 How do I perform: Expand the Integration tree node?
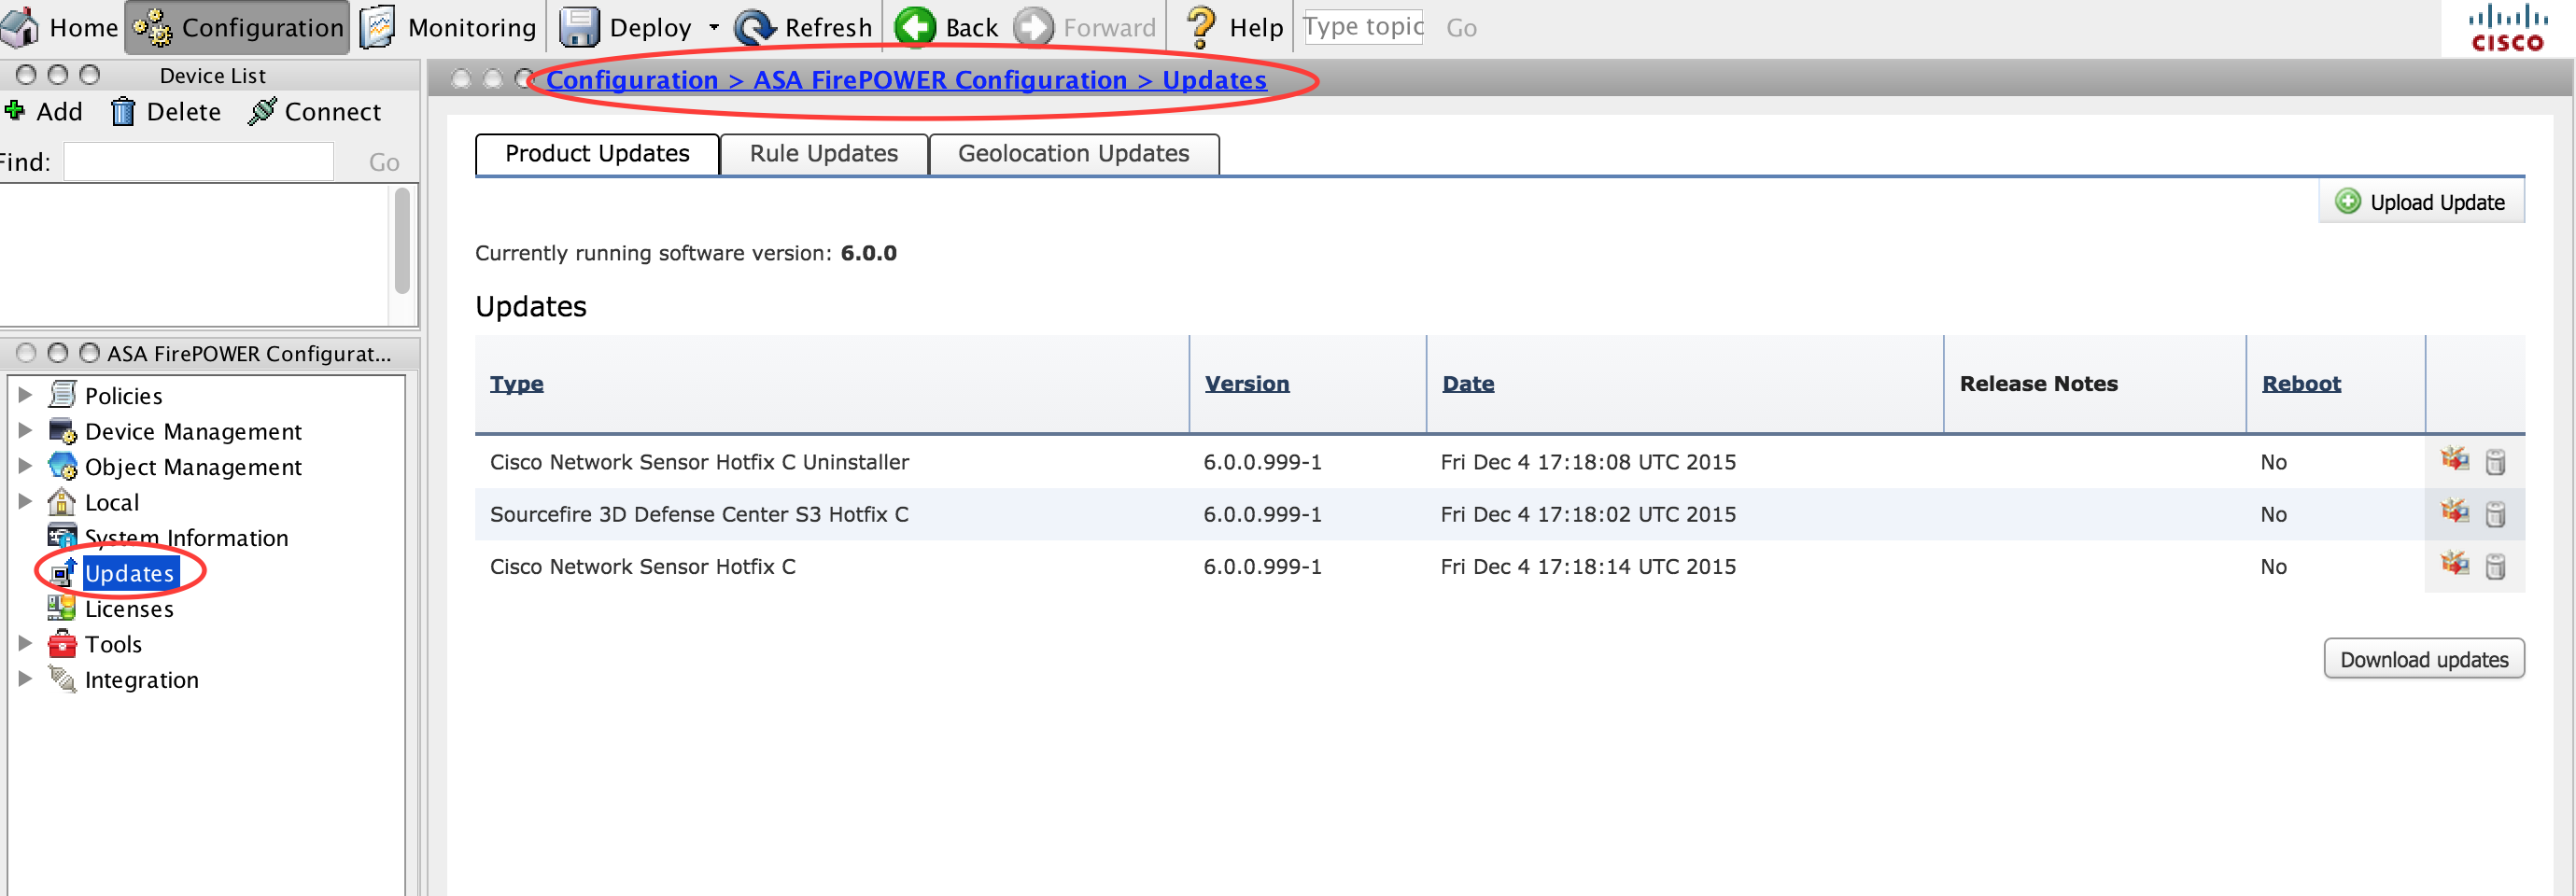(26, 679)
